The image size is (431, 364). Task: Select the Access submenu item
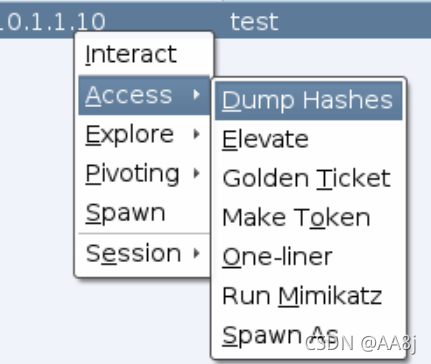(x=144, y=95)
